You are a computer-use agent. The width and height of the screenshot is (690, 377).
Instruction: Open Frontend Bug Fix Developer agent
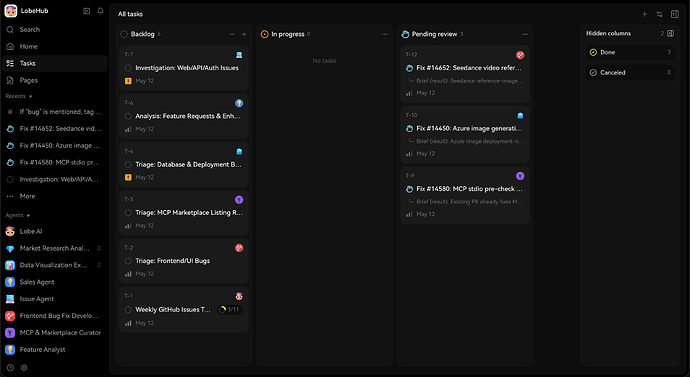click(55, 315)
